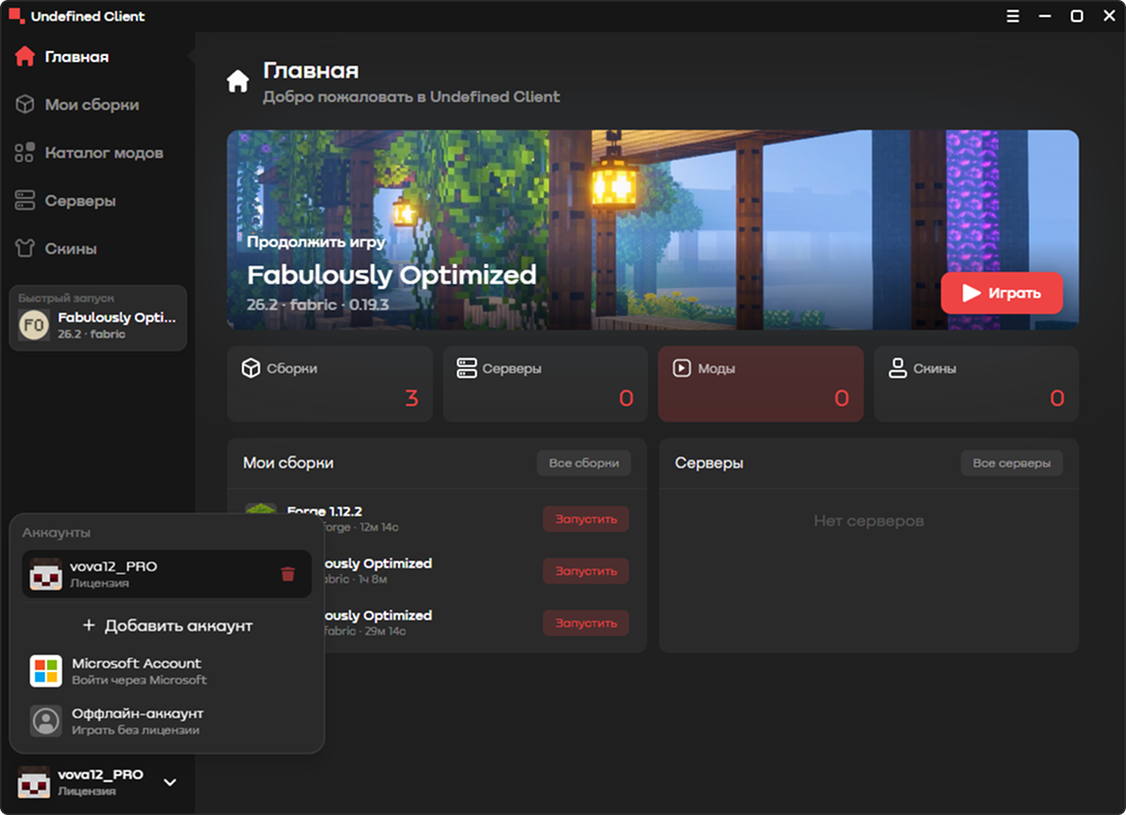Screen dimensions: 1126x815
Task: Click the play-box icon on Моды card
Action: pos(681,368)
